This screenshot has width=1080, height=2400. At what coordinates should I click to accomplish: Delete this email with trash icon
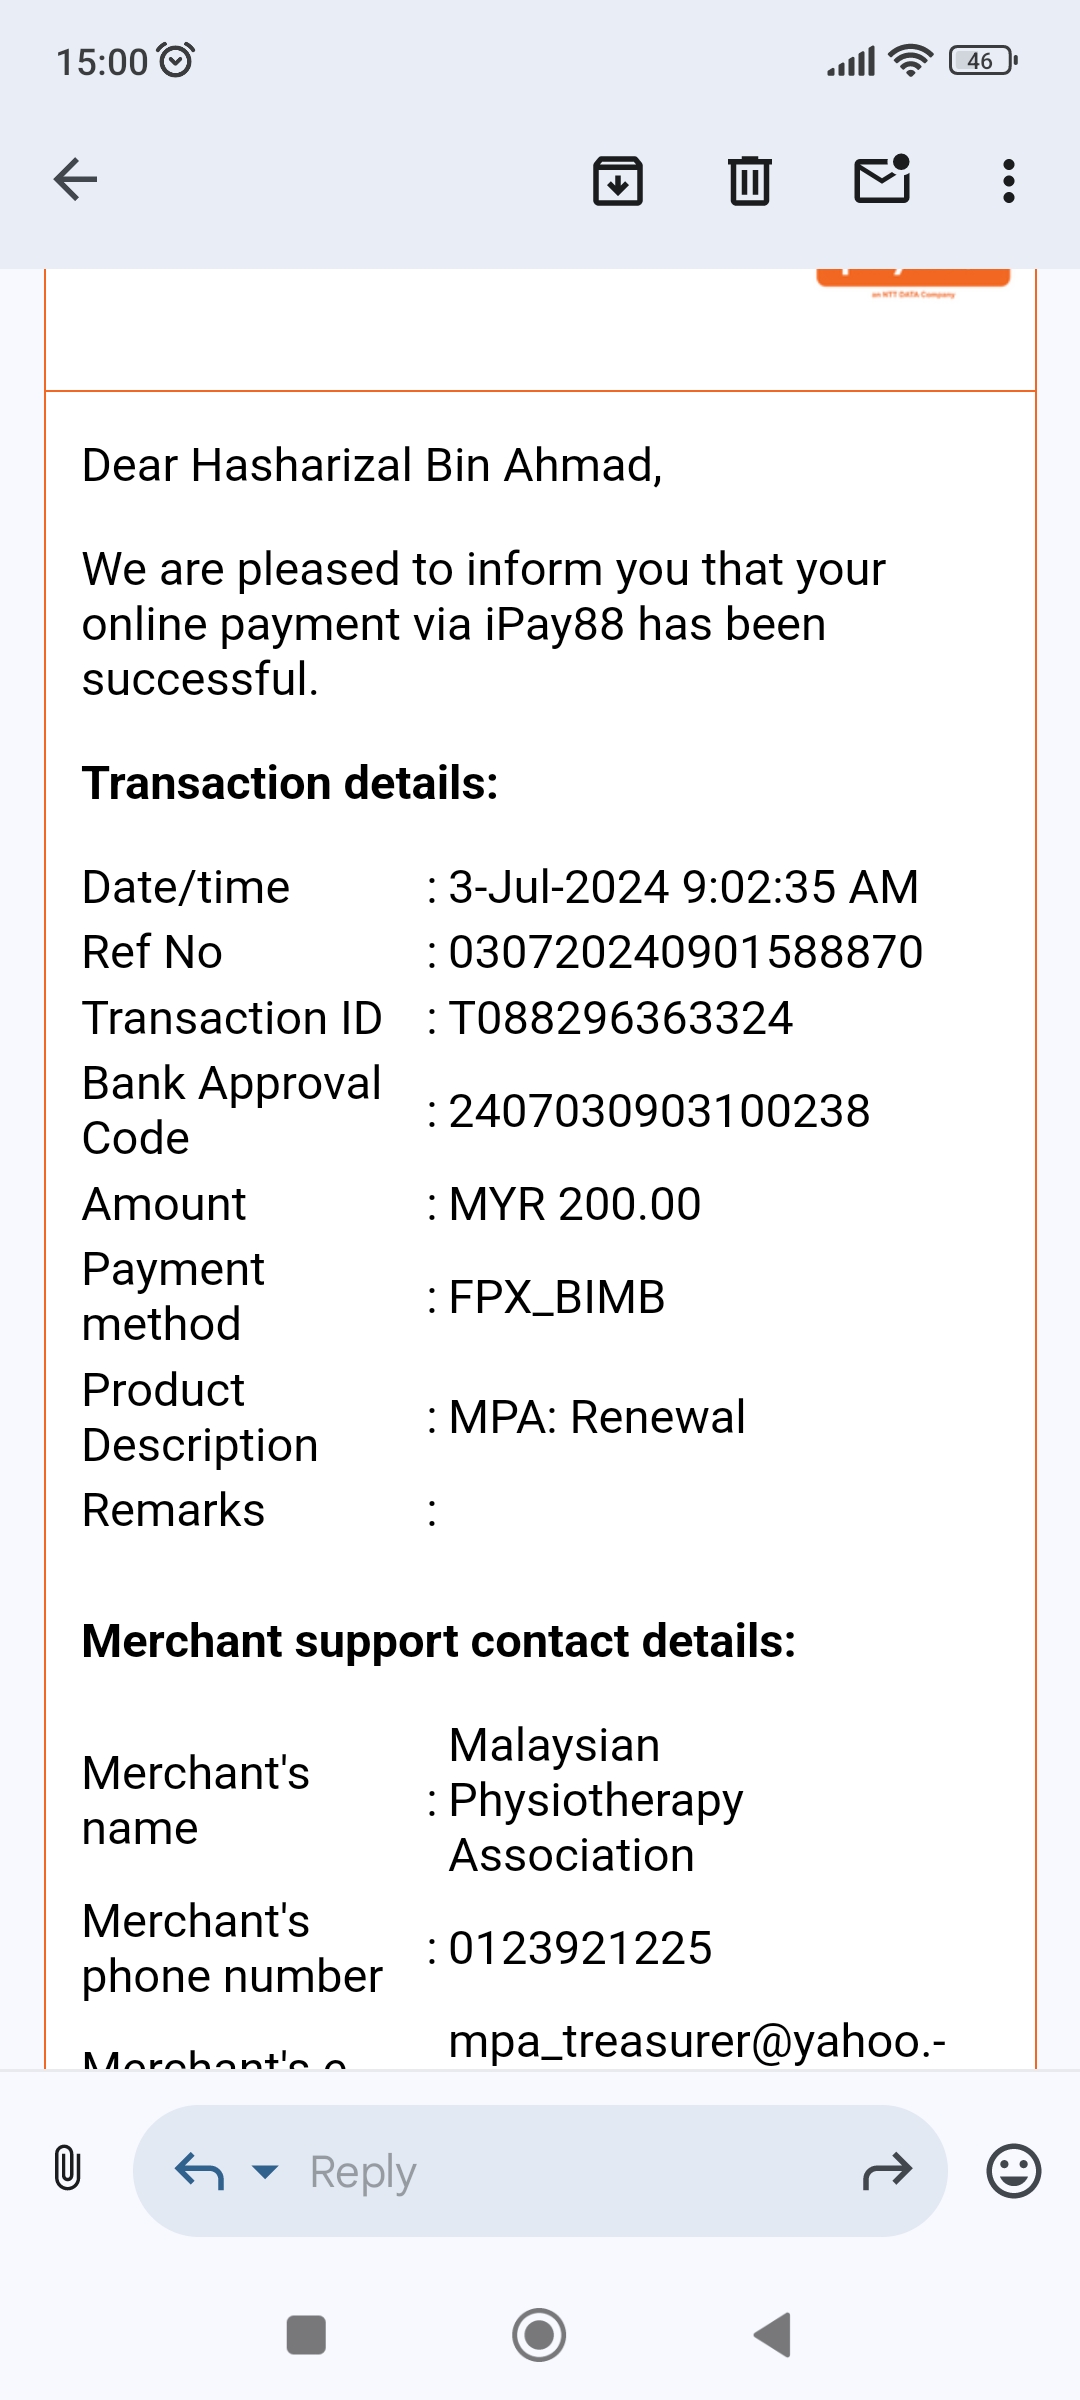click(749, 181)
